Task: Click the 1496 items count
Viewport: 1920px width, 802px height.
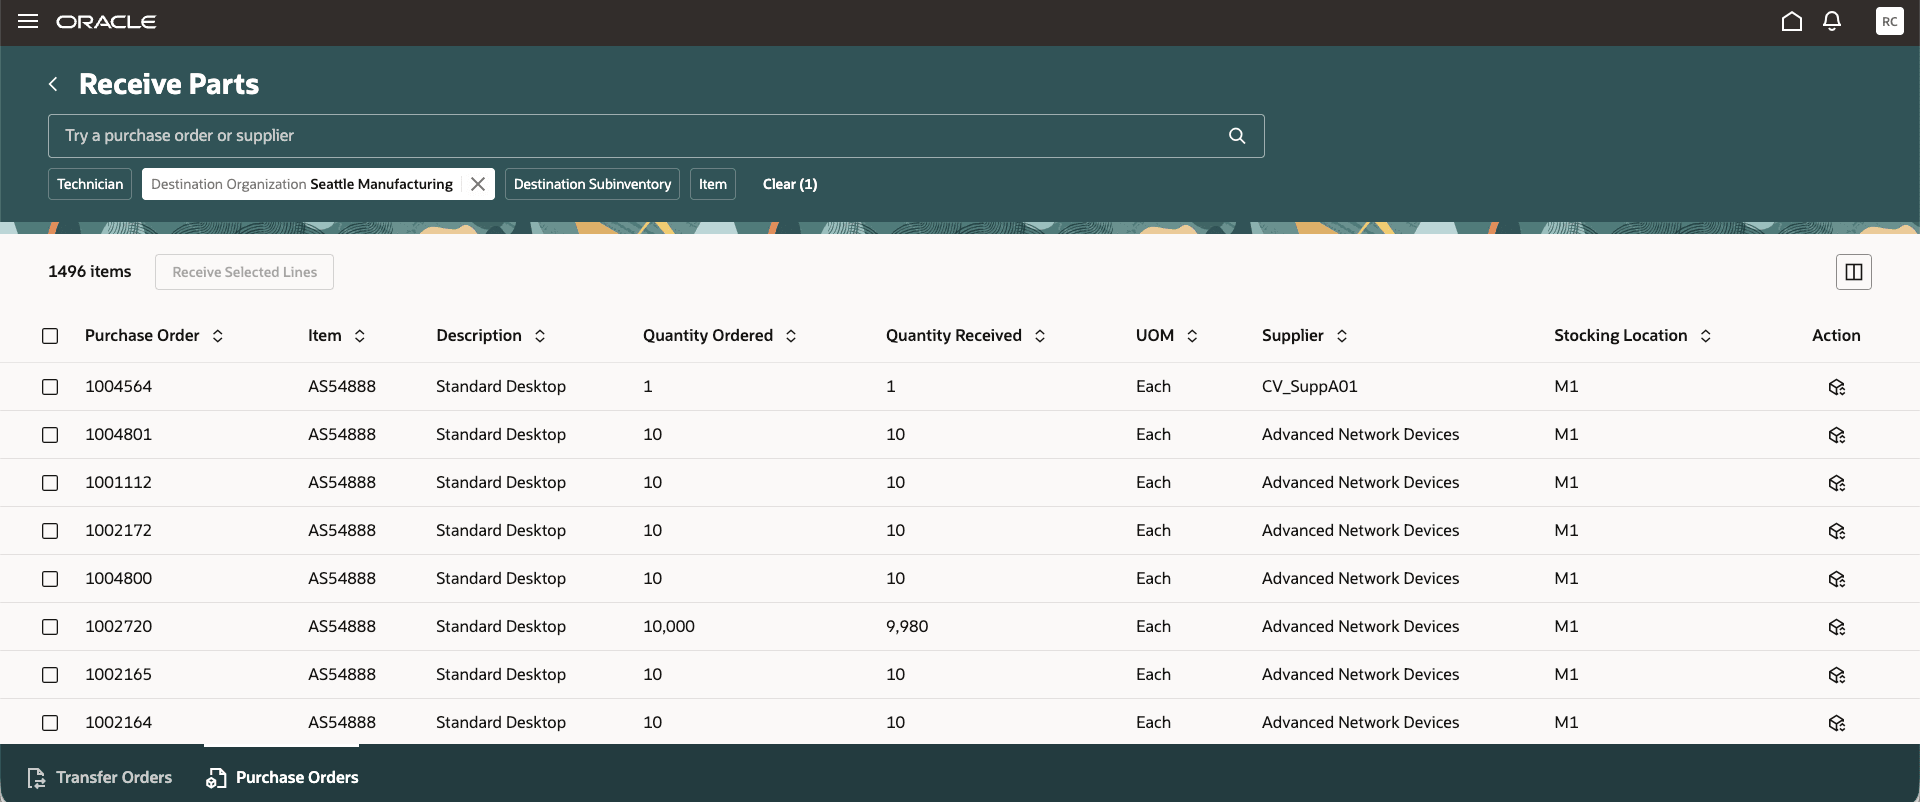Action: pyautogui.click(x=90, y=272)
